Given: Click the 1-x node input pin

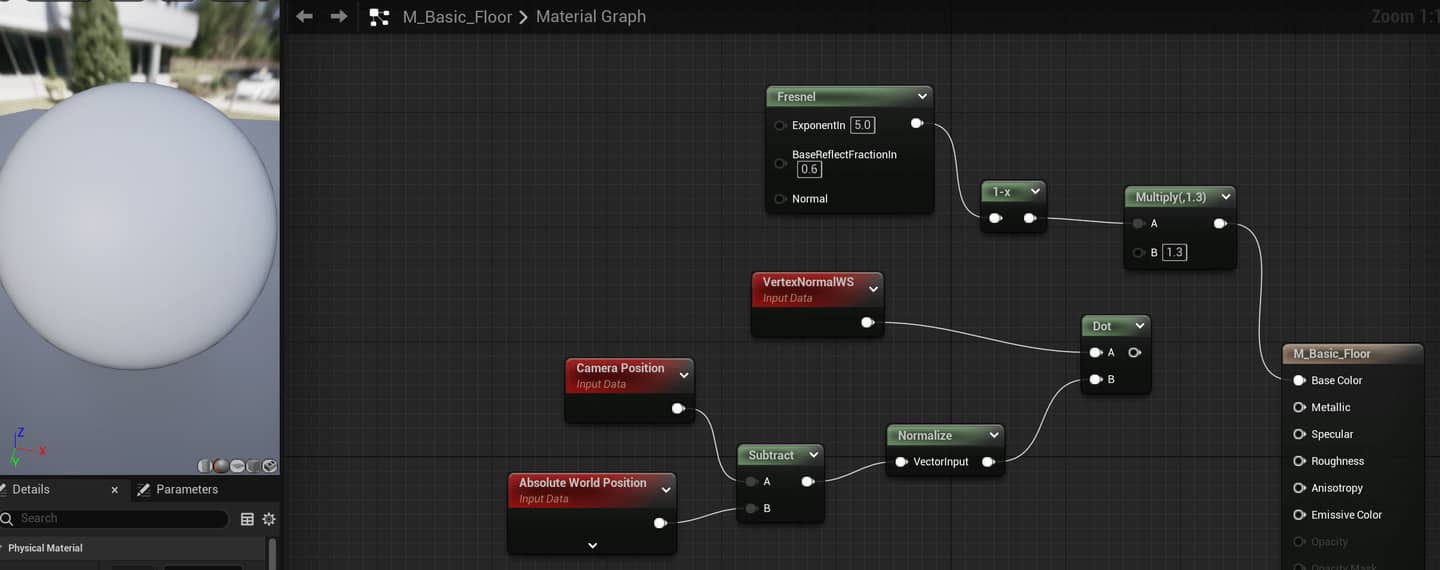Looking at the screenshot, I should [x=995, y=218].
